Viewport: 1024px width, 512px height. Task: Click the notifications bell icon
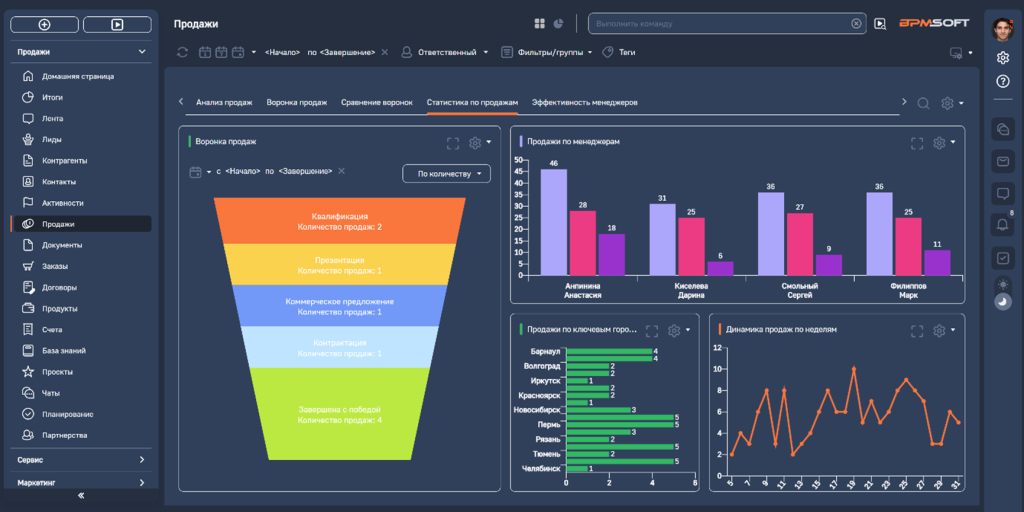coord(1003,224)
